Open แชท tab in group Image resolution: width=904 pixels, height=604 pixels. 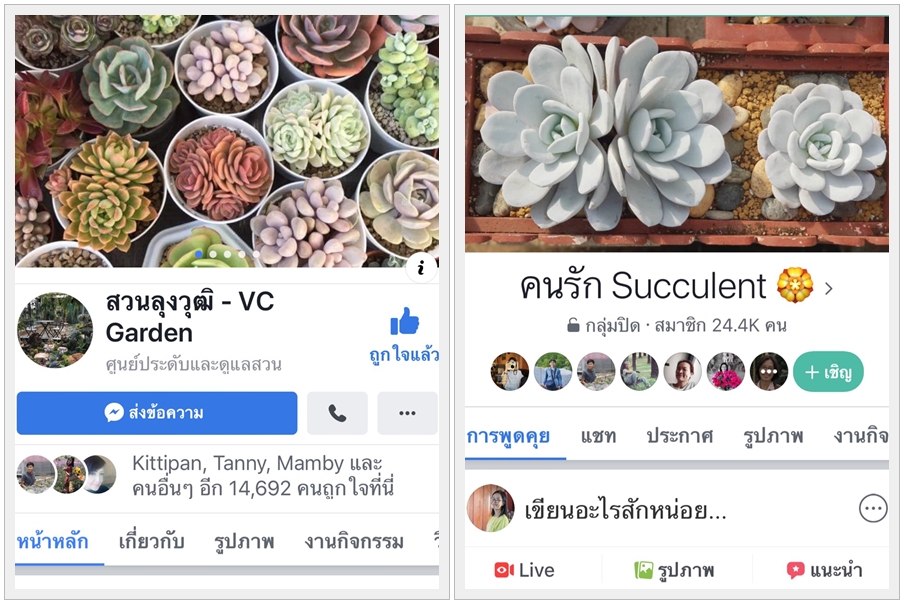coord(598,436)
